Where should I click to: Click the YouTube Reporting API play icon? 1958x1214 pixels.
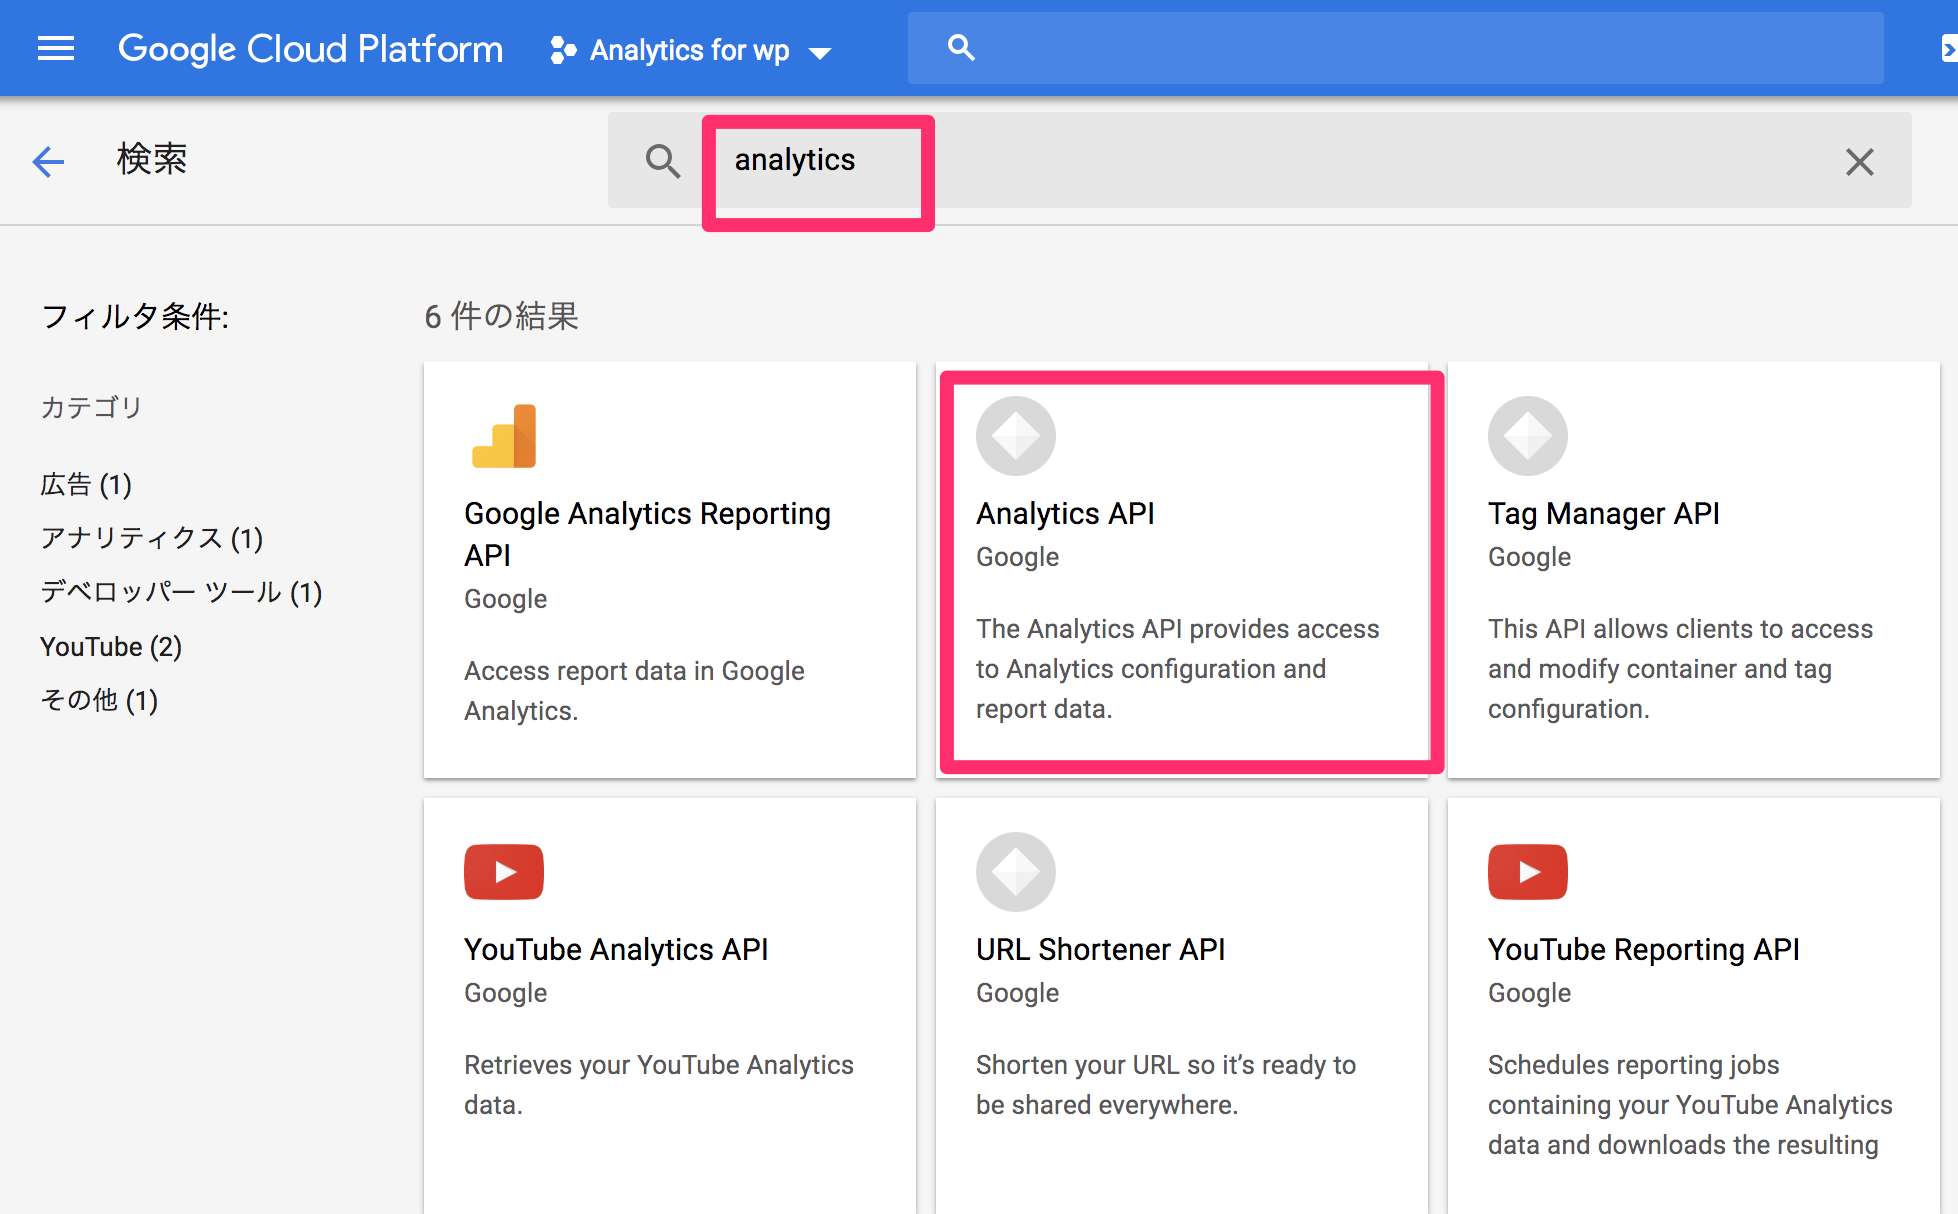tap(1528, 872)
